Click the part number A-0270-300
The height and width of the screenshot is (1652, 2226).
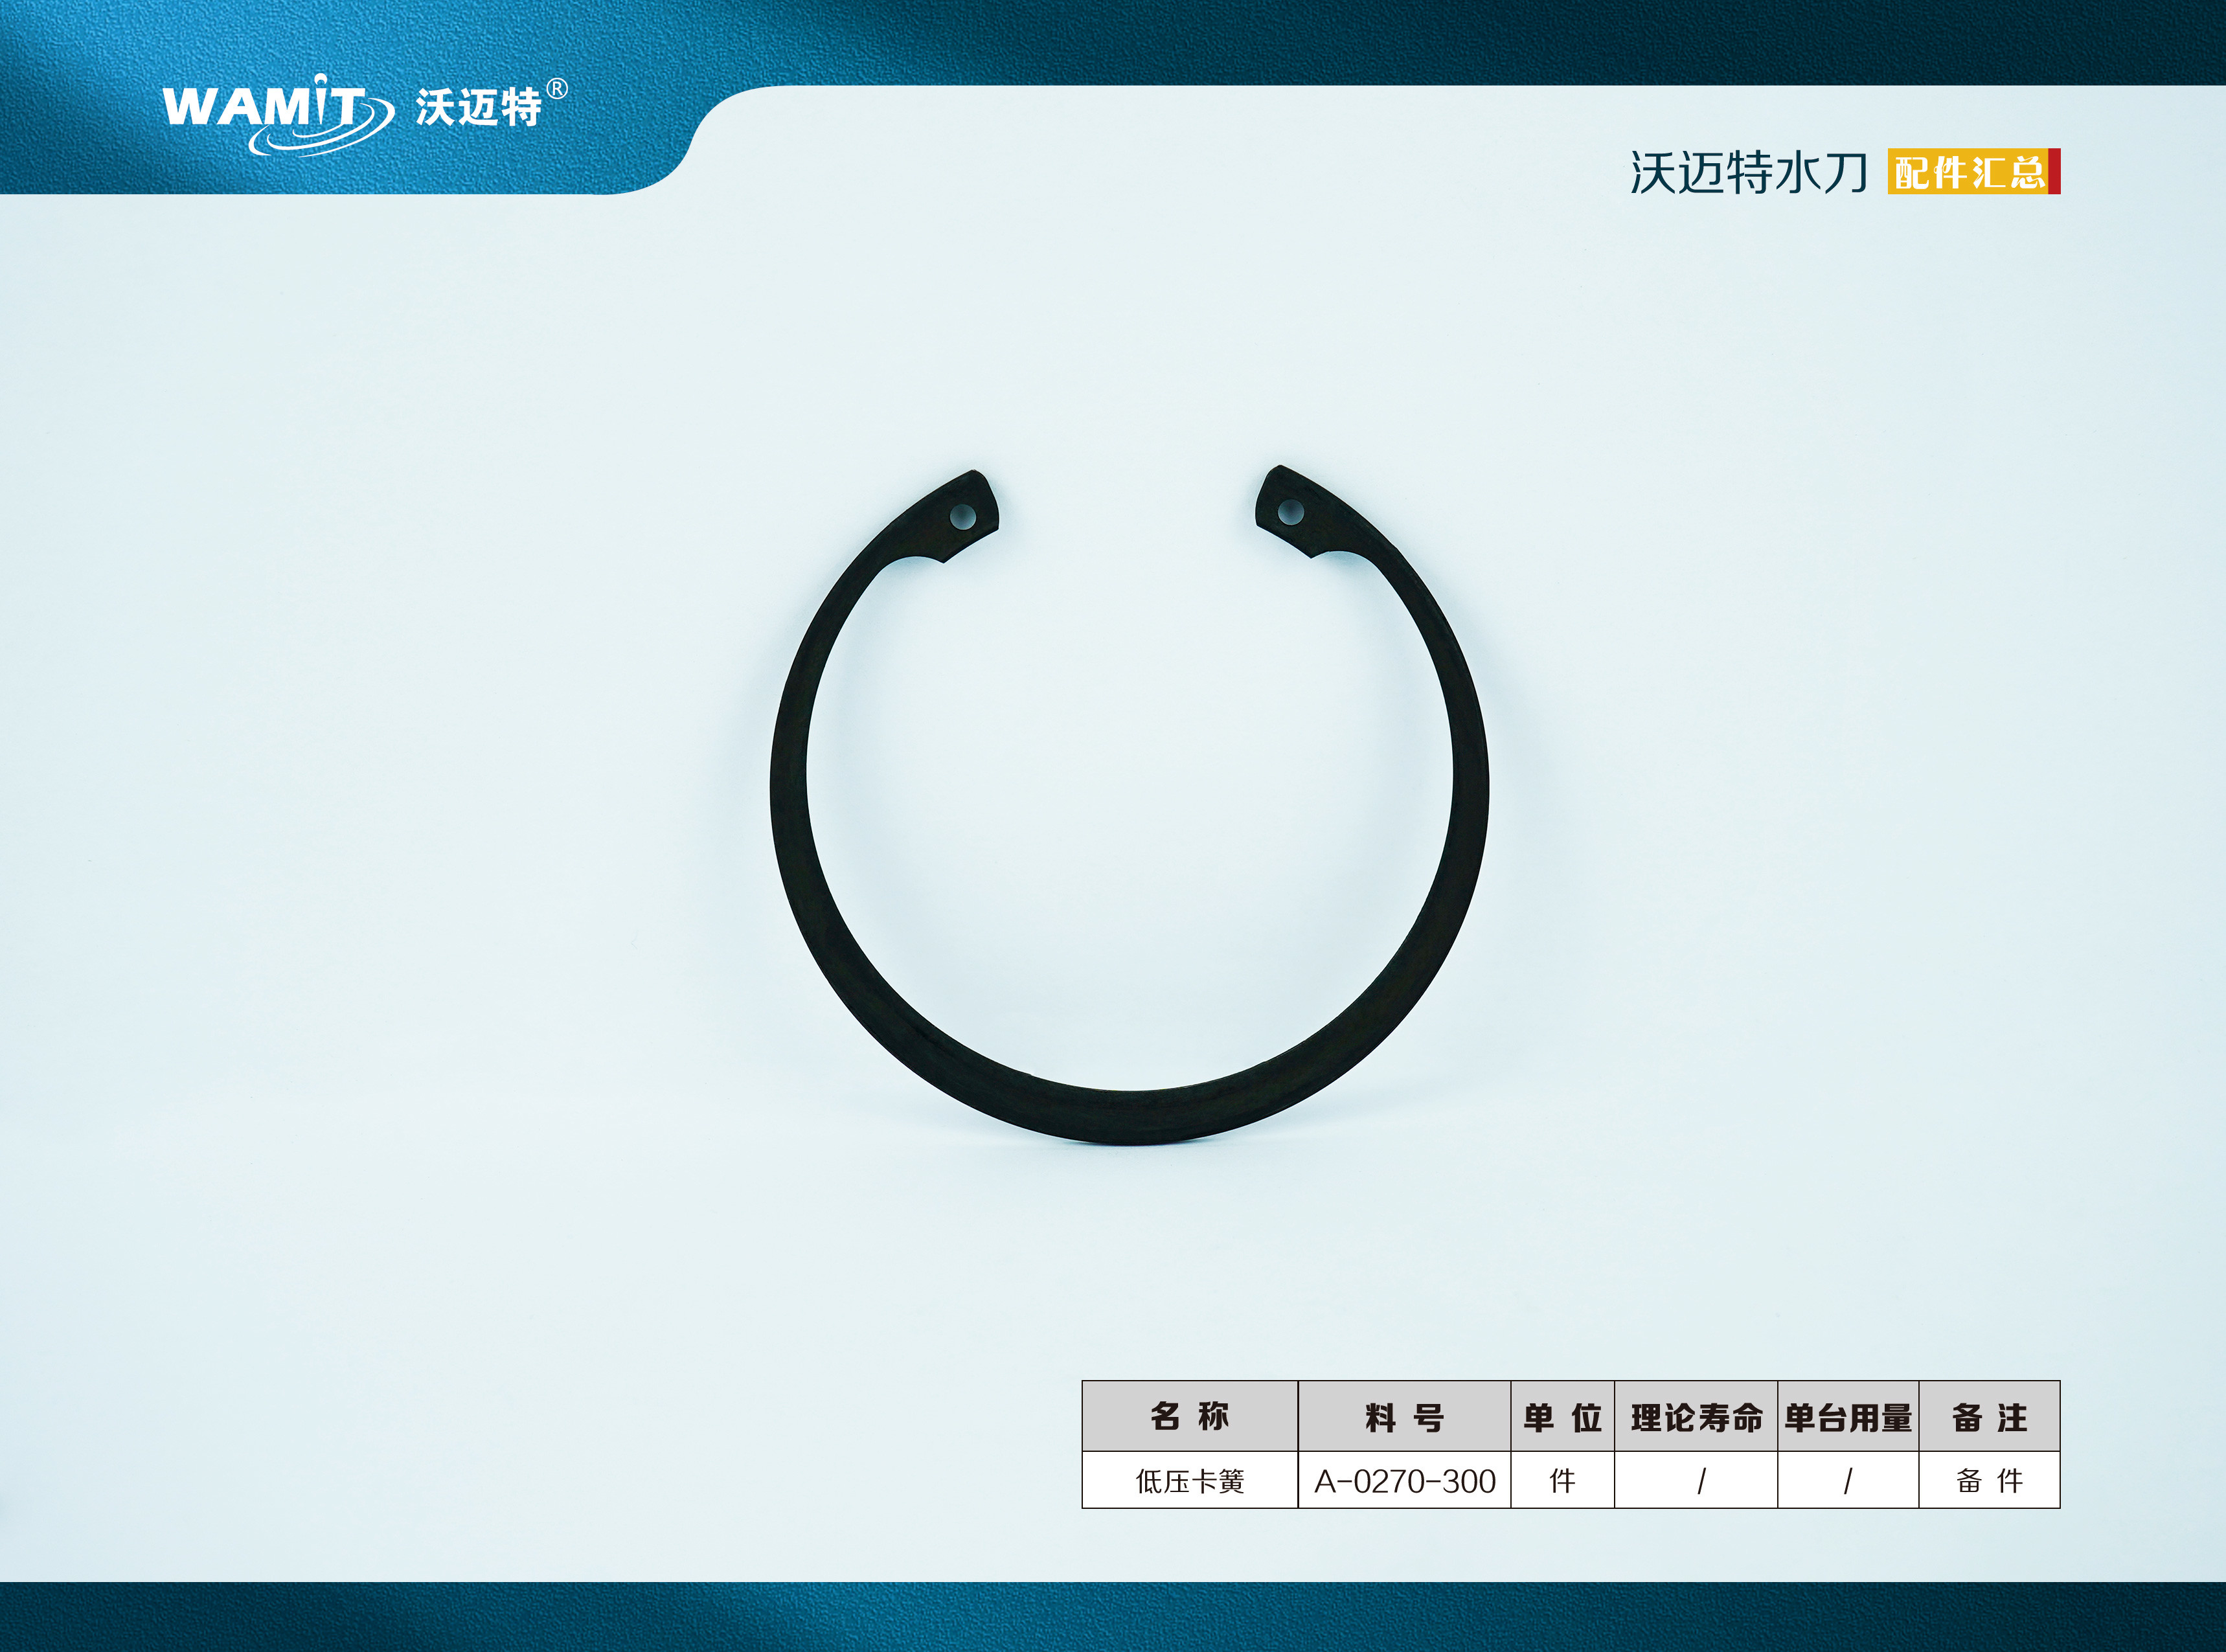click(1404, 1481)
